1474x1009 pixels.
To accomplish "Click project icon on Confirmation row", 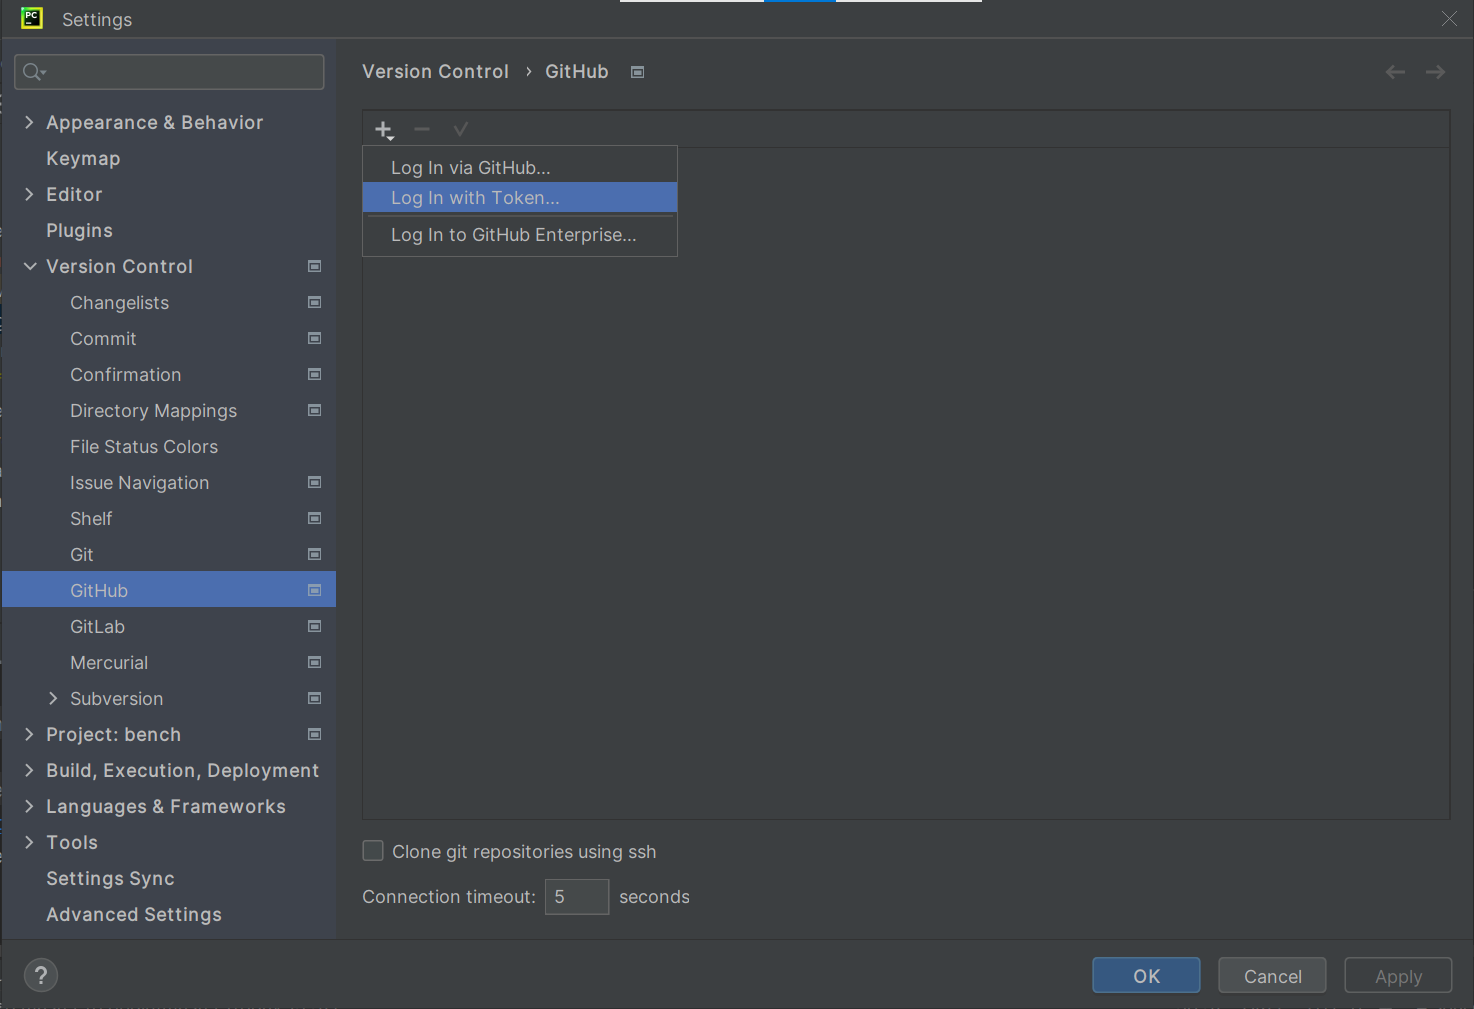I will click(314, 374).
